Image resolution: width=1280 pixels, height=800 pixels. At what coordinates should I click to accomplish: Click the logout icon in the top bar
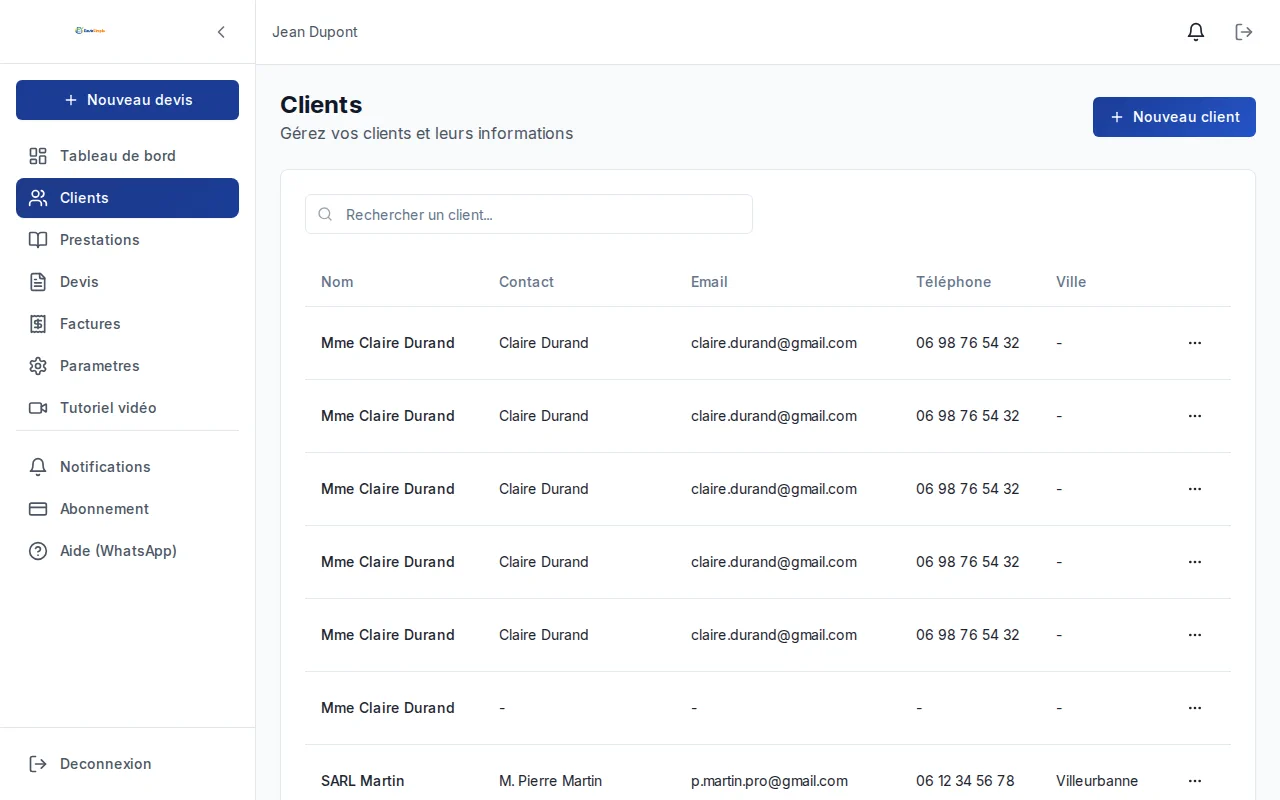coord(1244,32)
